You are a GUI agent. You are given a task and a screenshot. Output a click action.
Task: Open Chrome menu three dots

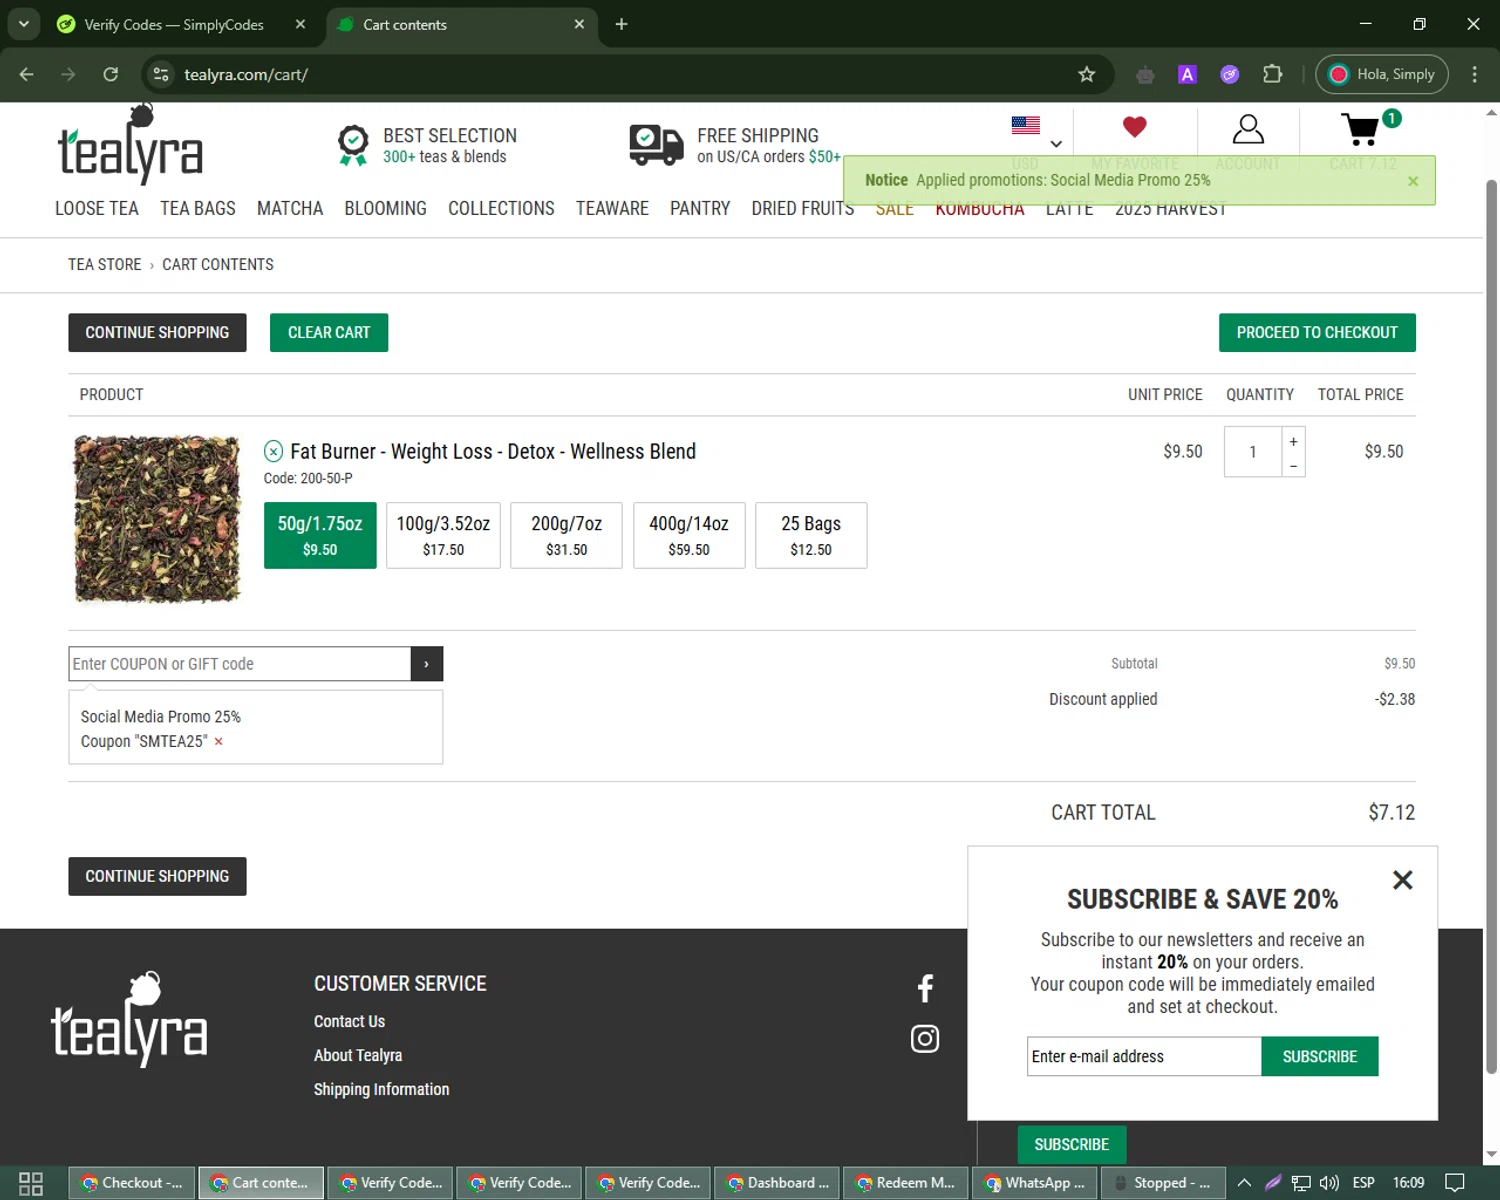pos(1474,74)
